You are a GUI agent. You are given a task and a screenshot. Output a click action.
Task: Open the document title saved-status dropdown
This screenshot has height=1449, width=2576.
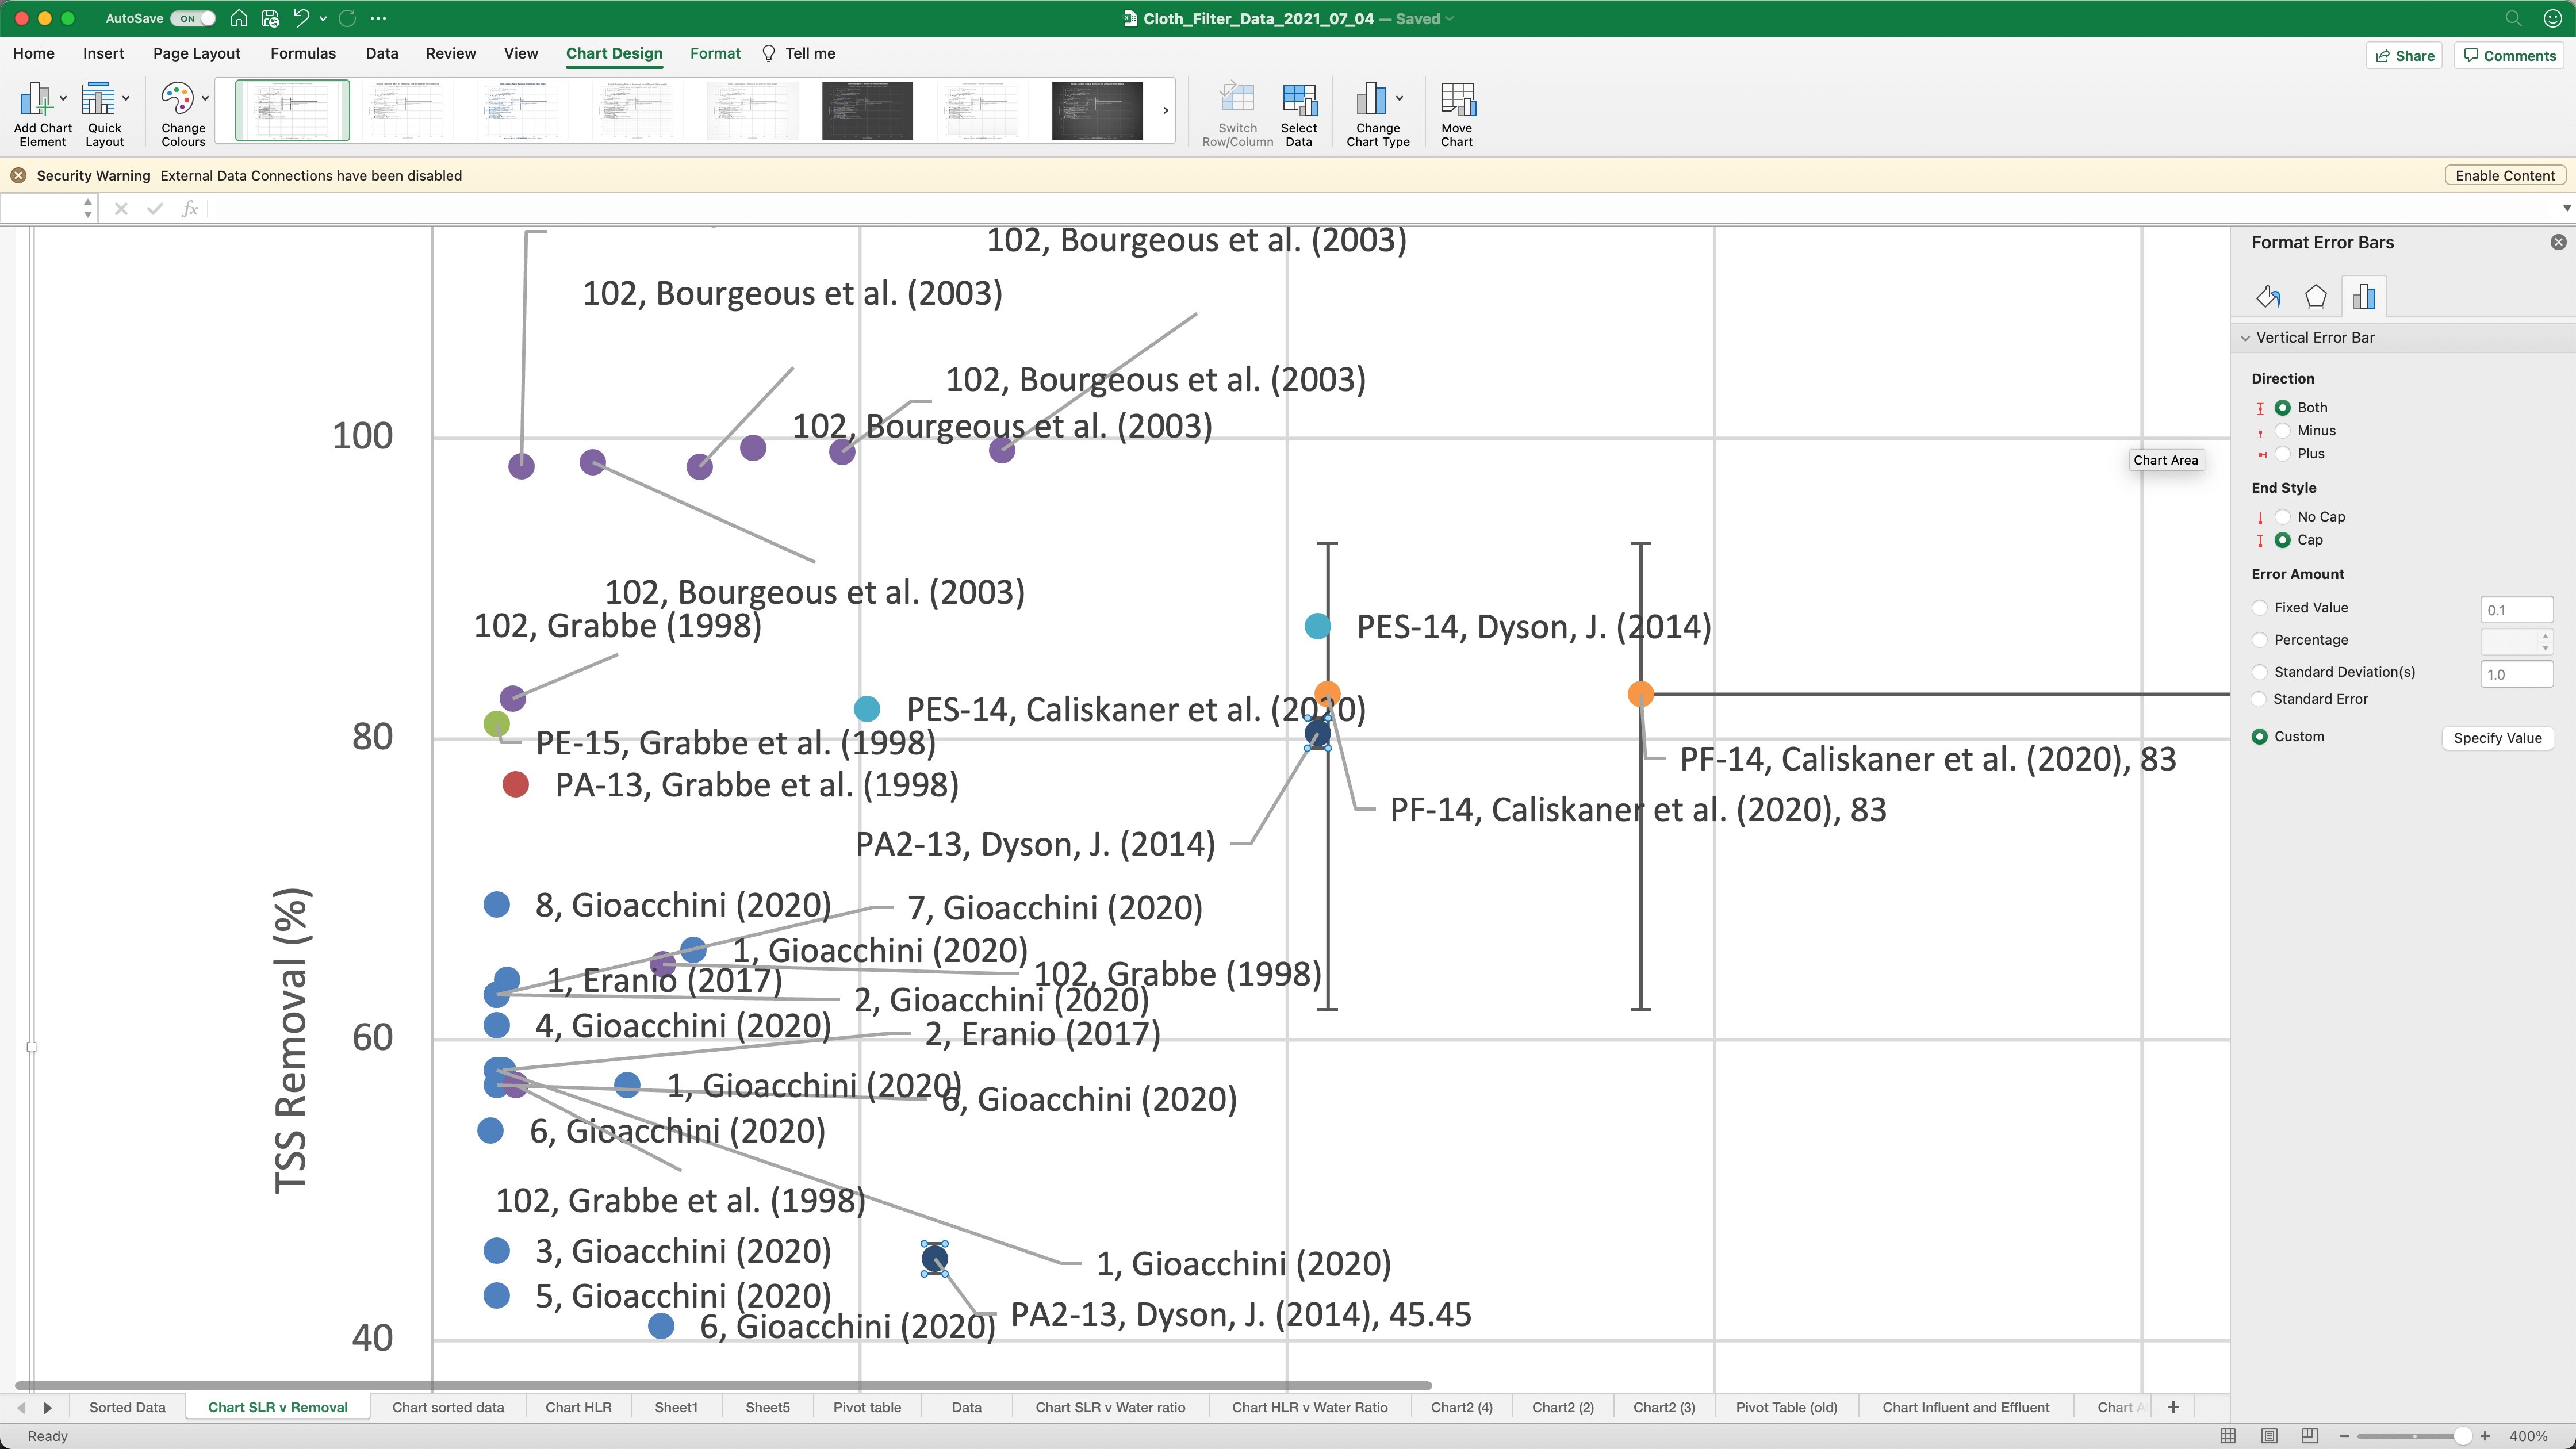click(1449, 18)
